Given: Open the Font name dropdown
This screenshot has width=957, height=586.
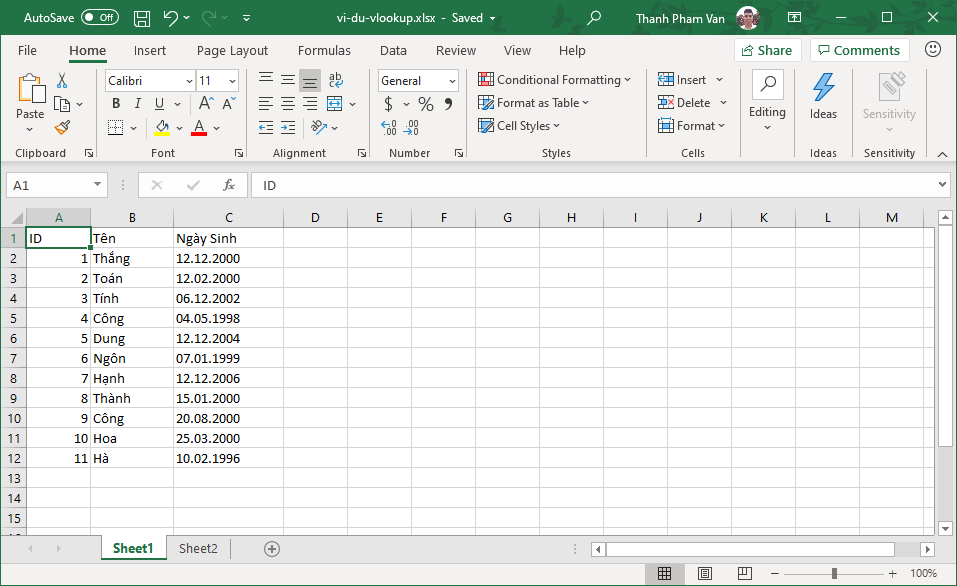Looking at the screenshot, I should [x=189, y=81].
